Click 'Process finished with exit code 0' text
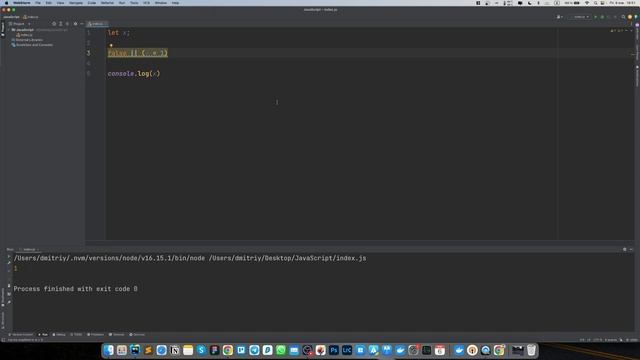640x360 pixels. 76,289
